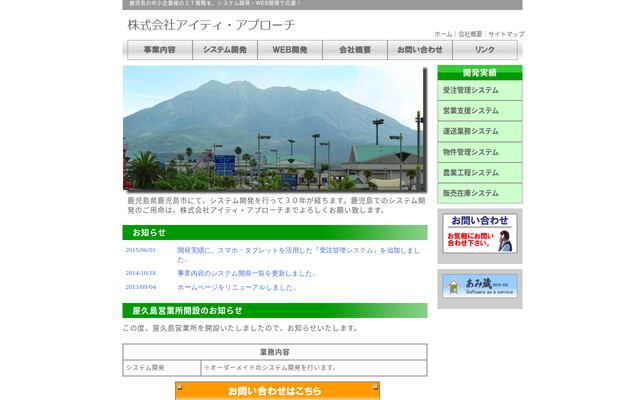Click the Sakurajima mountain header photo
Image resolution: width=640 pixels, height=400 pixels.
click(274, 128)
